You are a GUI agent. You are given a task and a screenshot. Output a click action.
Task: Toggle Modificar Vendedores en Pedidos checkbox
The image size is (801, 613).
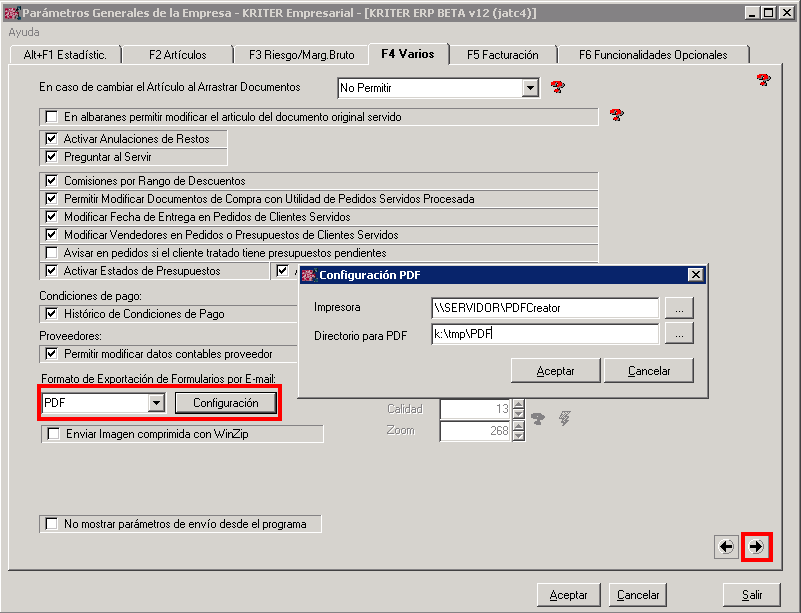(52, 235)
